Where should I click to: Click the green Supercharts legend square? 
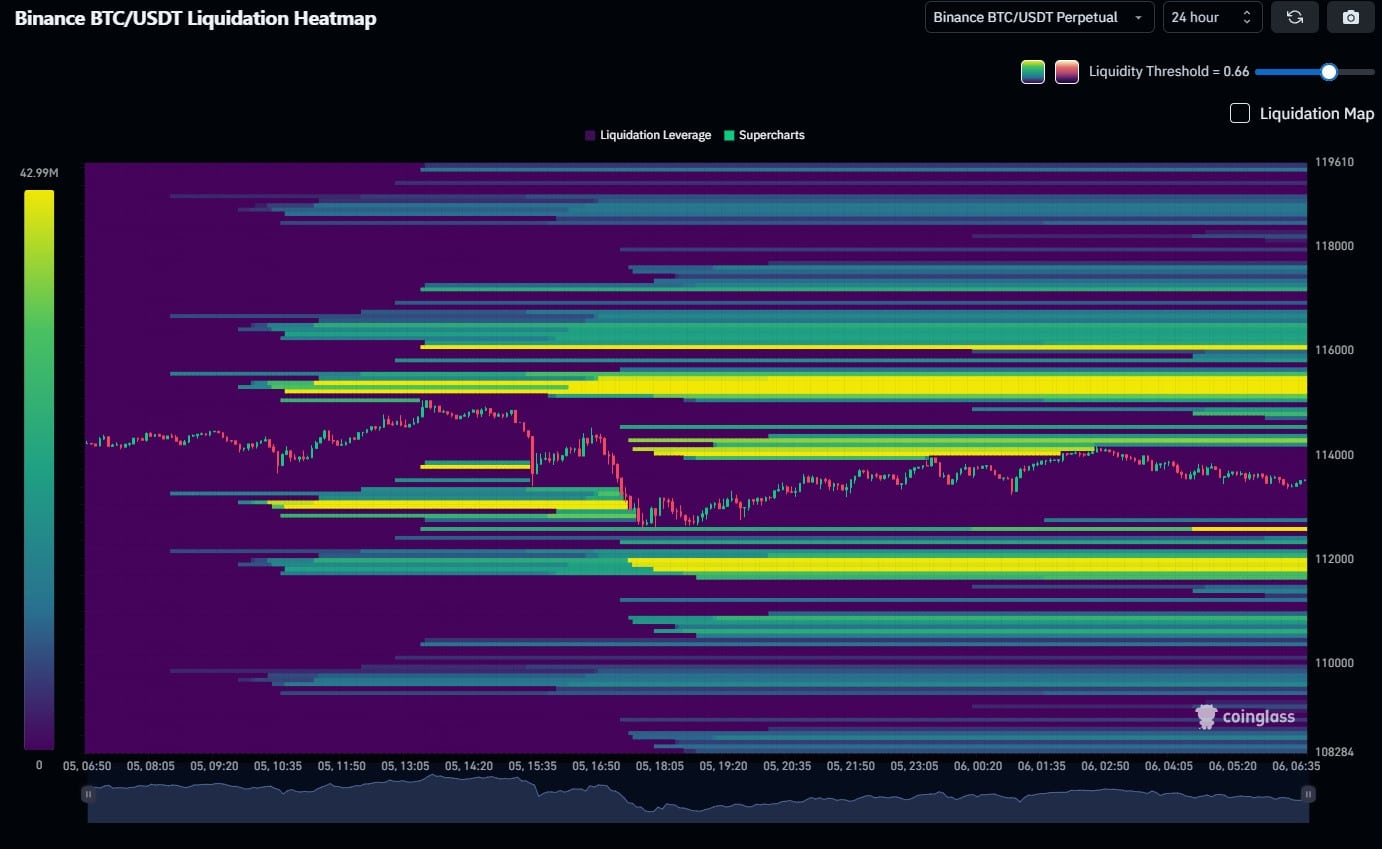point(729,135)
